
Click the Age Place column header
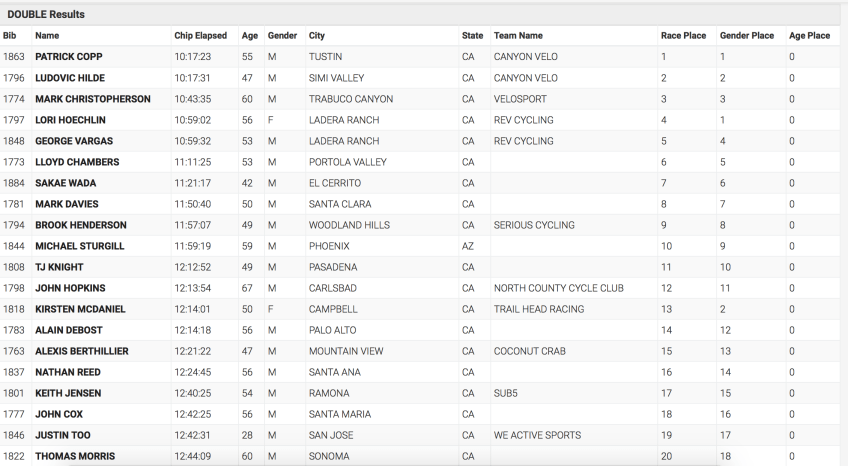pyautogui.click(x=809, y=36)
